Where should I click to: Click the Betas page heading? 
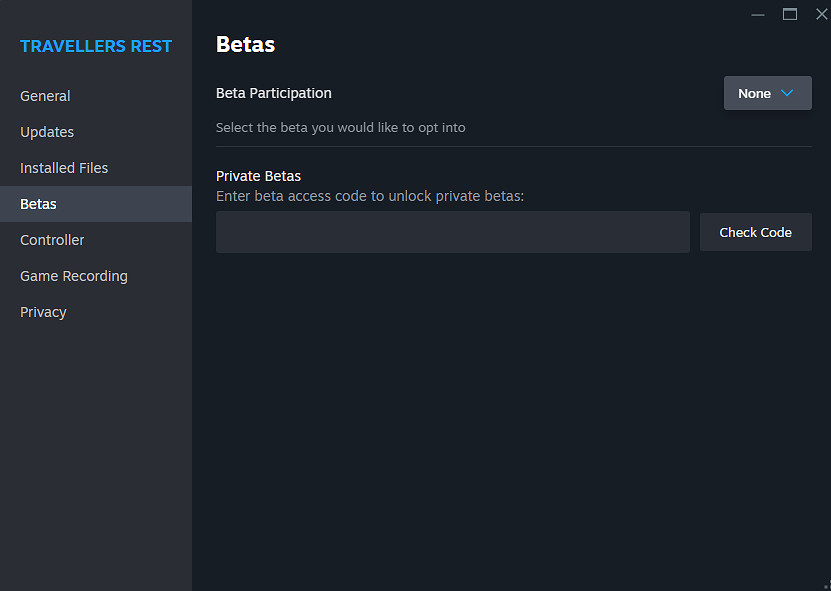click(x=245, y=44)
